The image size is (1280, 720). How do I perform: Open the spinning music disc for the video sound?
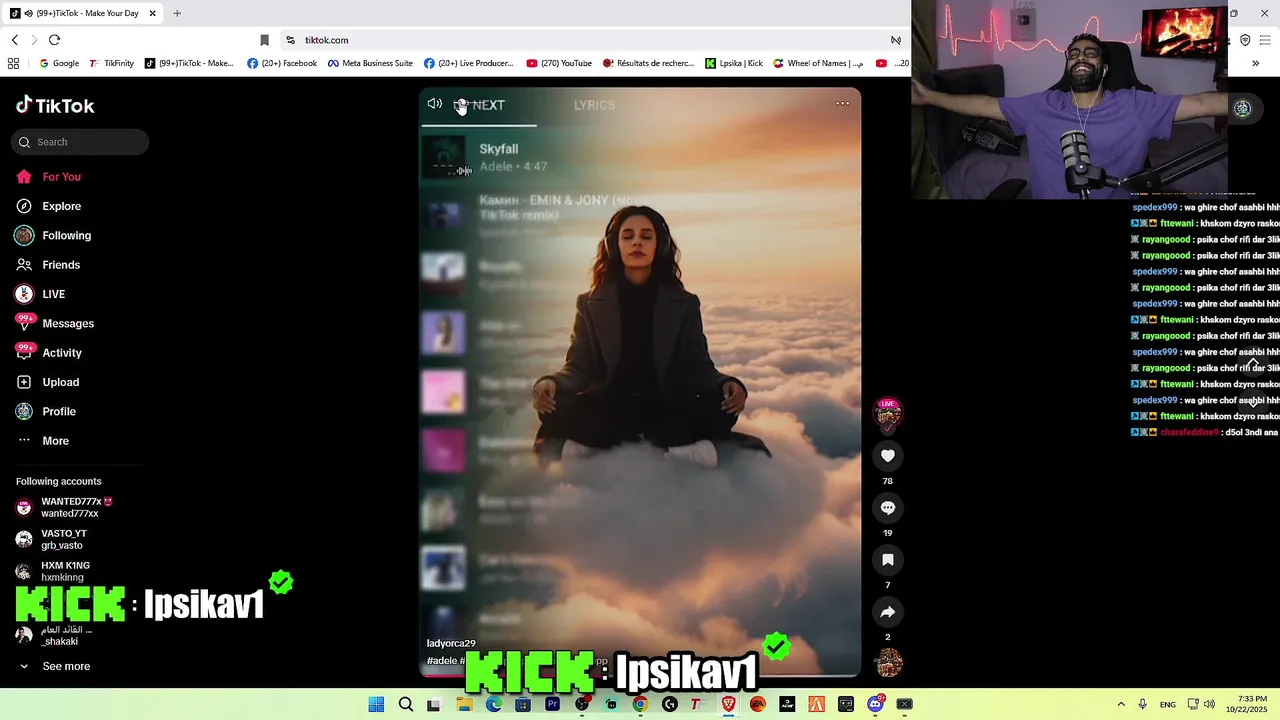click(889, 663)
